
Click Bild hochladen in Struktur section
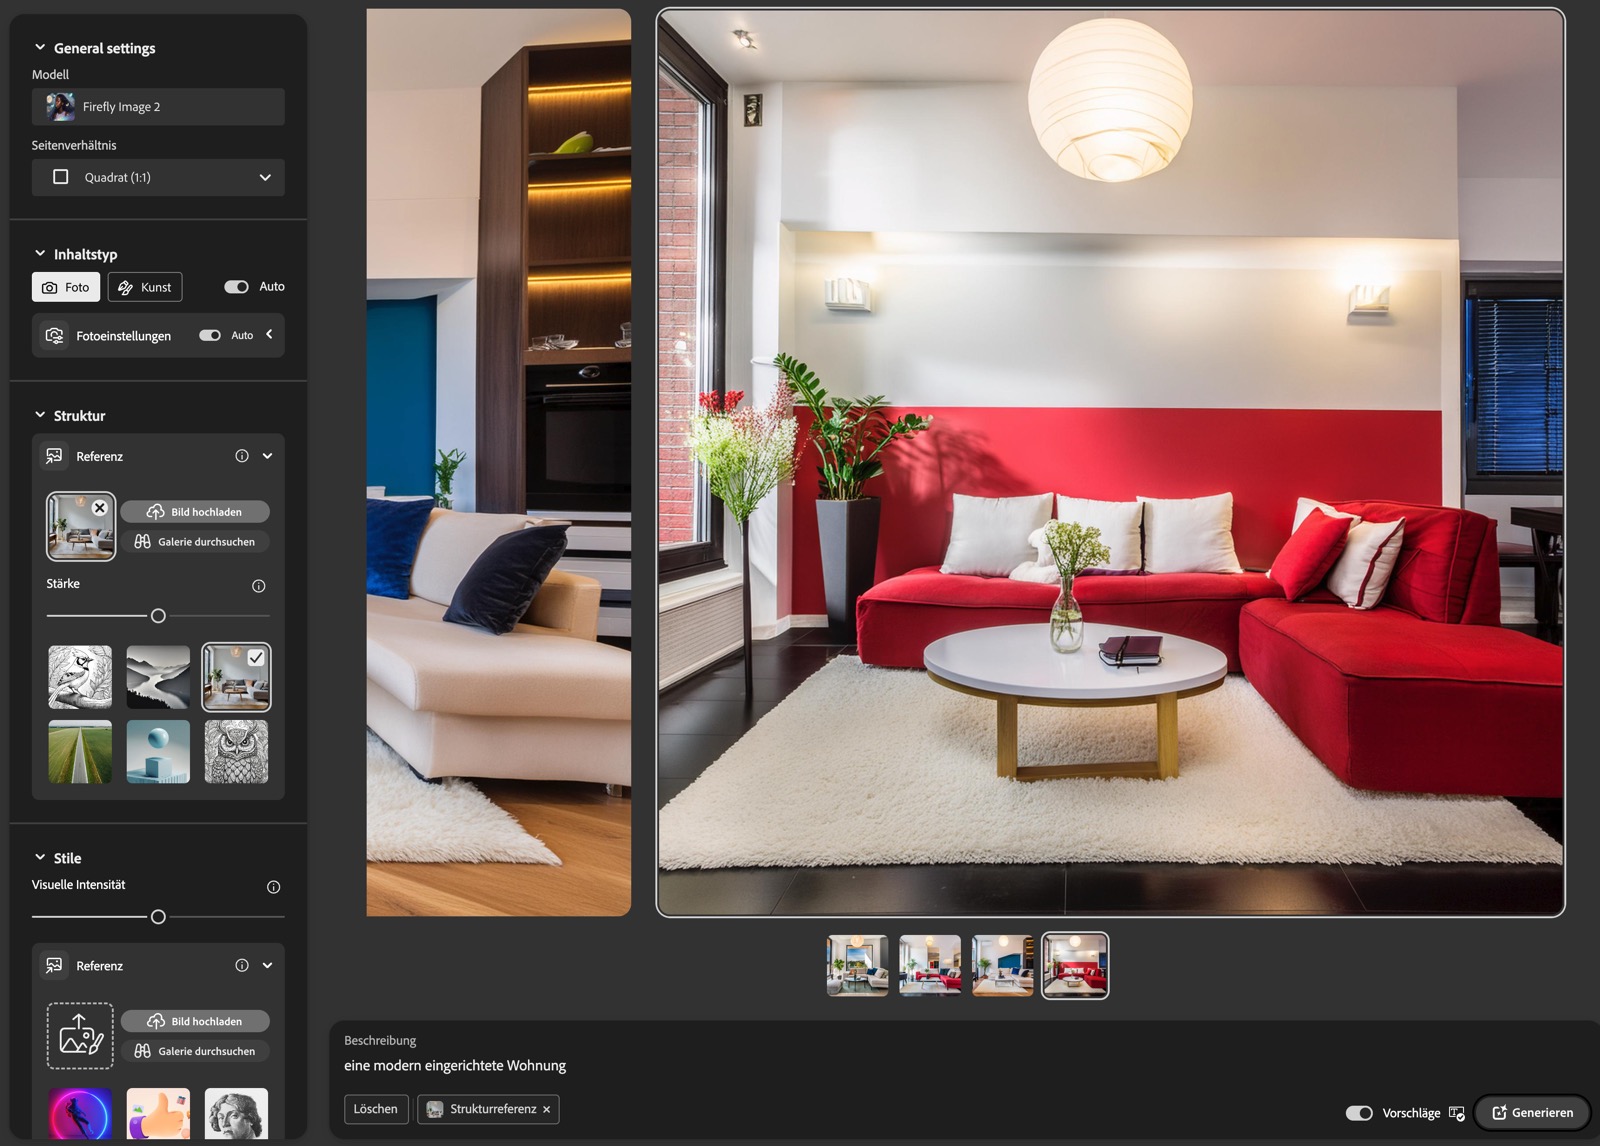click(x=195, y=512)
